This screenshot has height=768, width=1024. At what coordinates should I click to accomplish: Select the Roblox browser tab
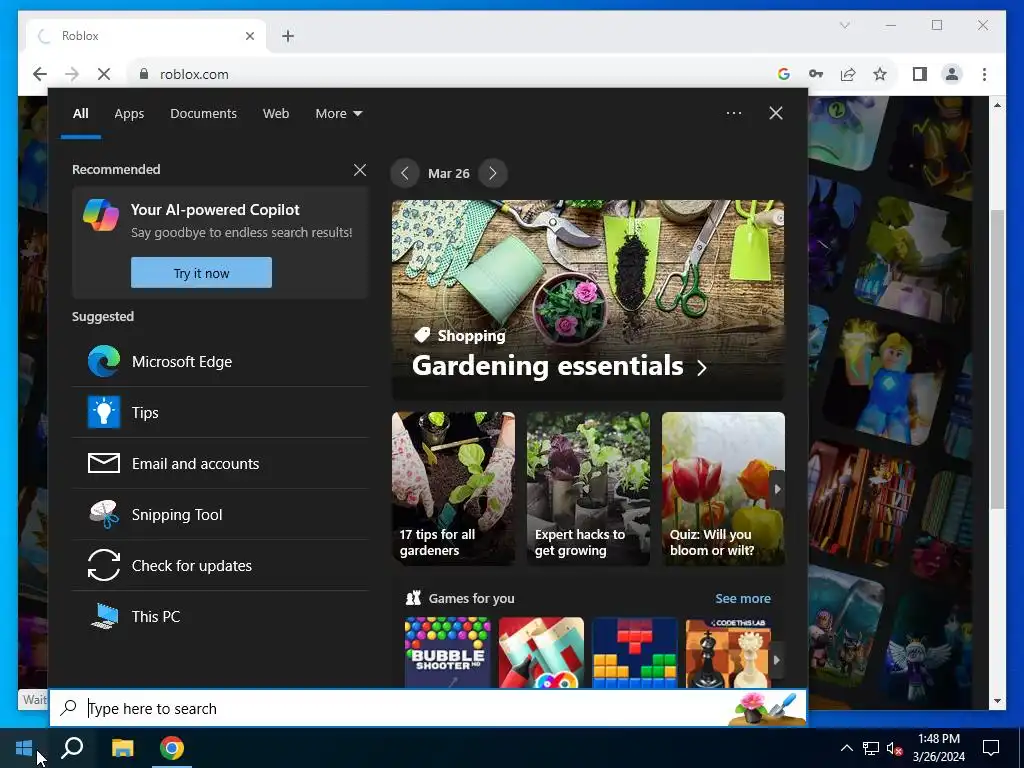tap(146, 36)
